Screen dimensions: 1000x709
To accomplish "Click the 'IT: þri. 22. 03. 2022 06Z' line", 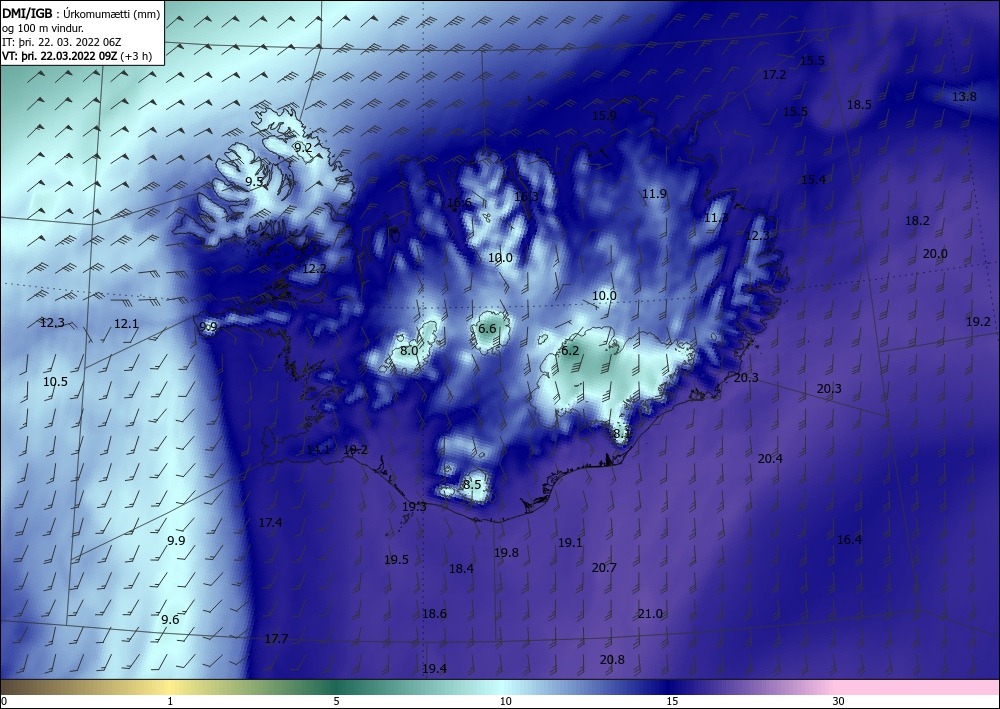I will click(61, 42).
